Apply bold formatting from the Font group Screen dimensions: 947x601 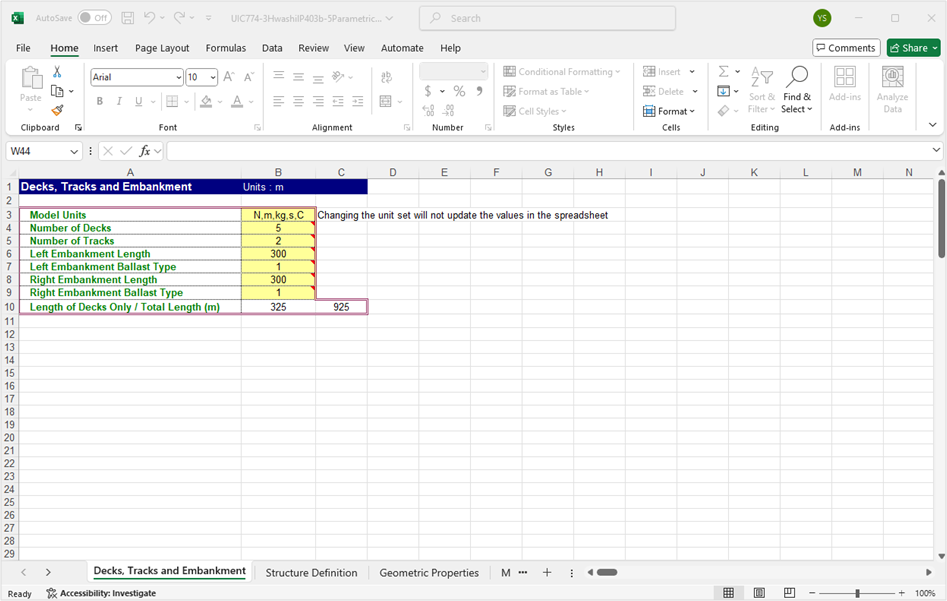coord(98,101)
